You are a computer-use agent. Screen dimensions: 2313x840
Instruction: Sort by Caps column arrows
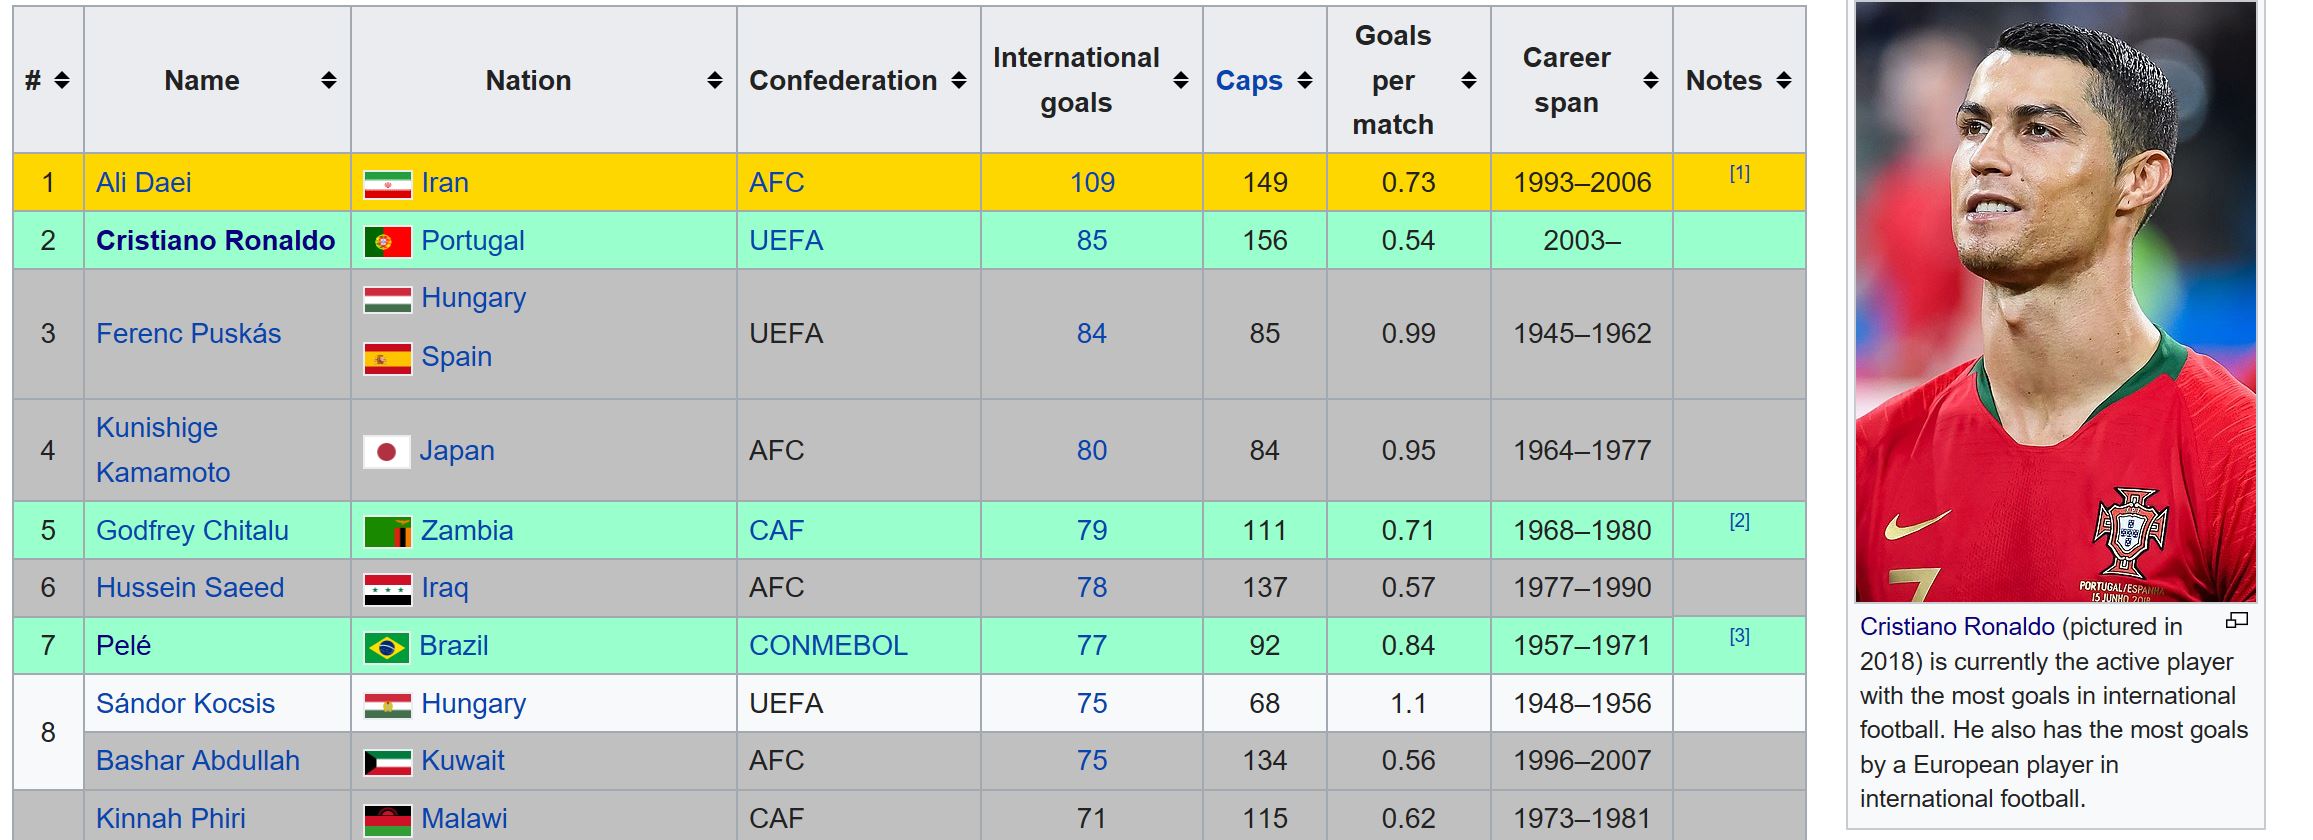1305,81
